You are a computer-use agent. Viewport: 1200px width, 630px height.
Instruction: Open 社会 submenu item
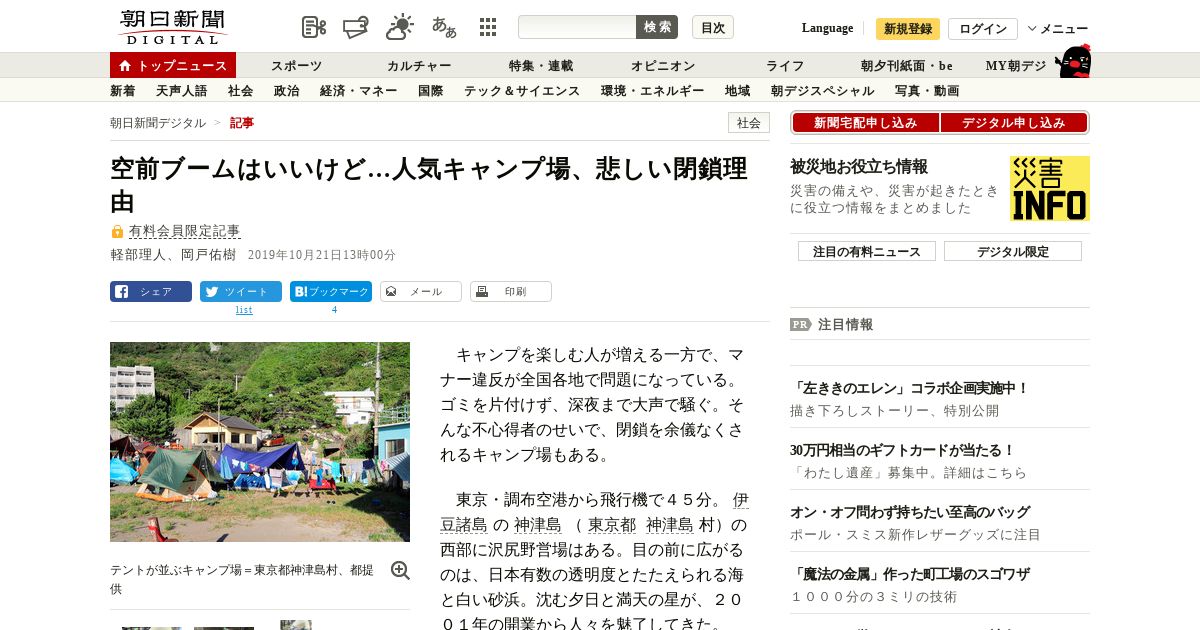(x=240, y=91)
